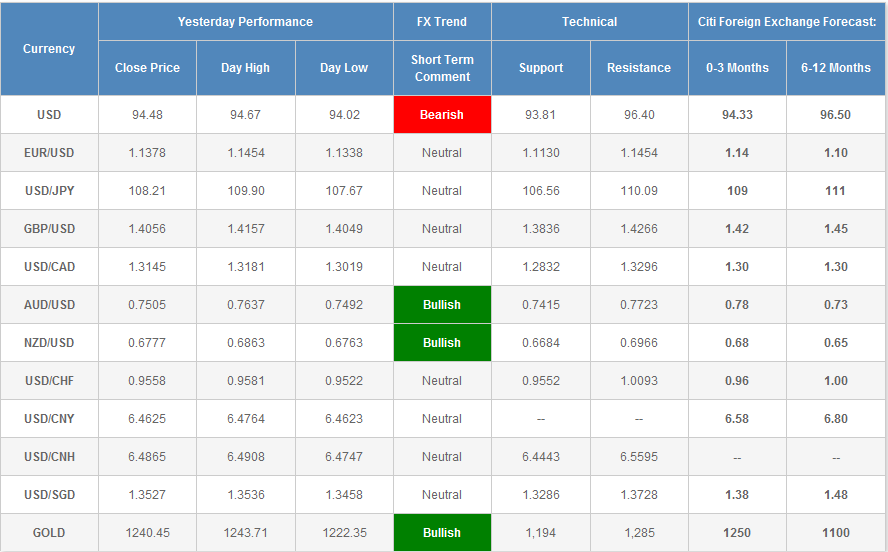
Task: Select the Day Low column header
Action: pyautogui.click(x=343, y=68)
